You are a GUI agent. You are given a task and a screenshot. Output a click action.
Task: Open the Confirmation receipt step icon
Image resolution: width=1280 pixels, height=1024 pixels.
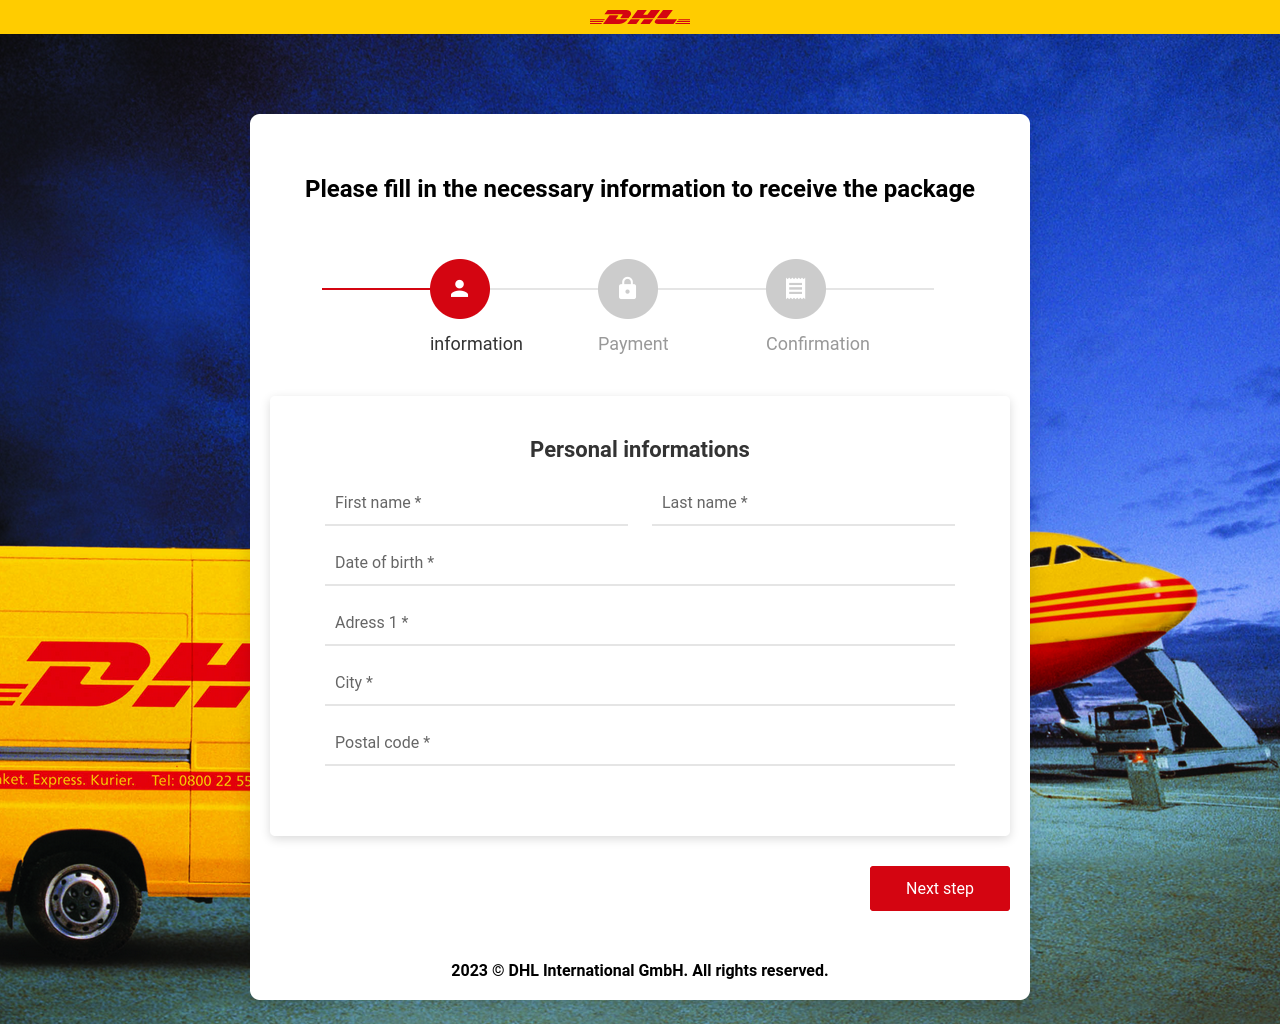(796, 289)
